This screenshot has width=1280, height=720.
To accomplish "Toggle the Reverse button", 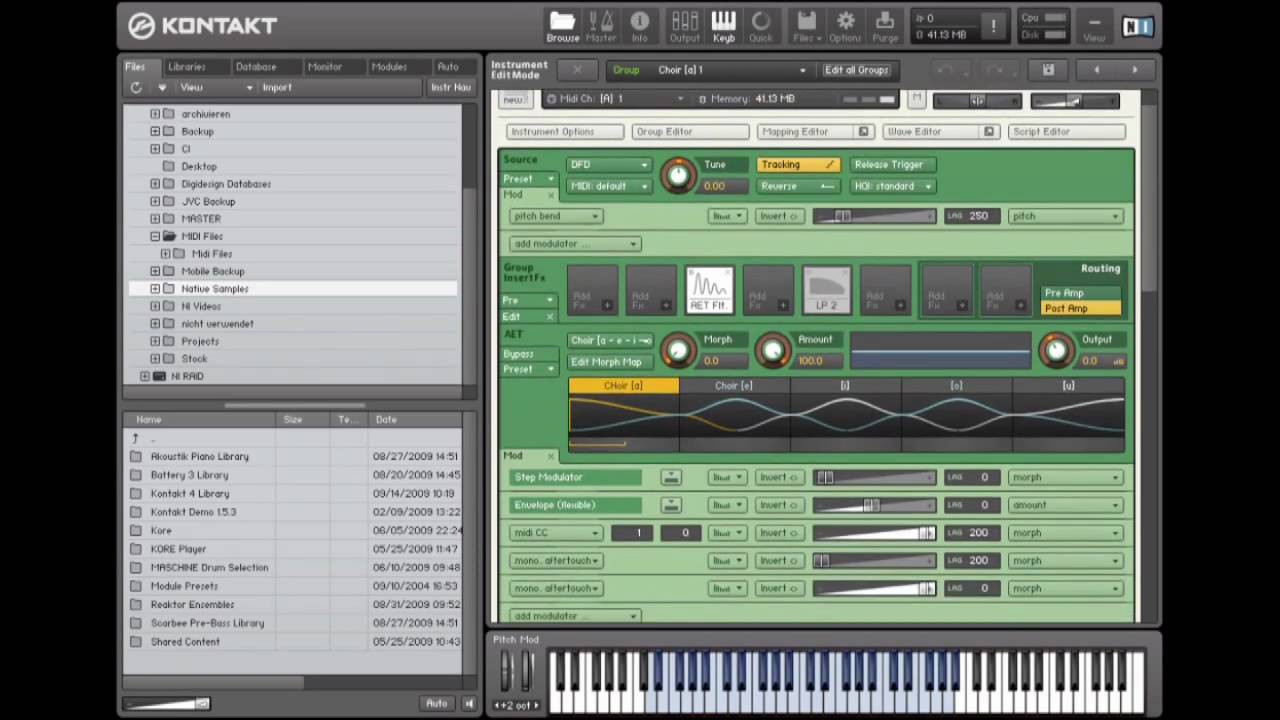I will tap(798, 187).
